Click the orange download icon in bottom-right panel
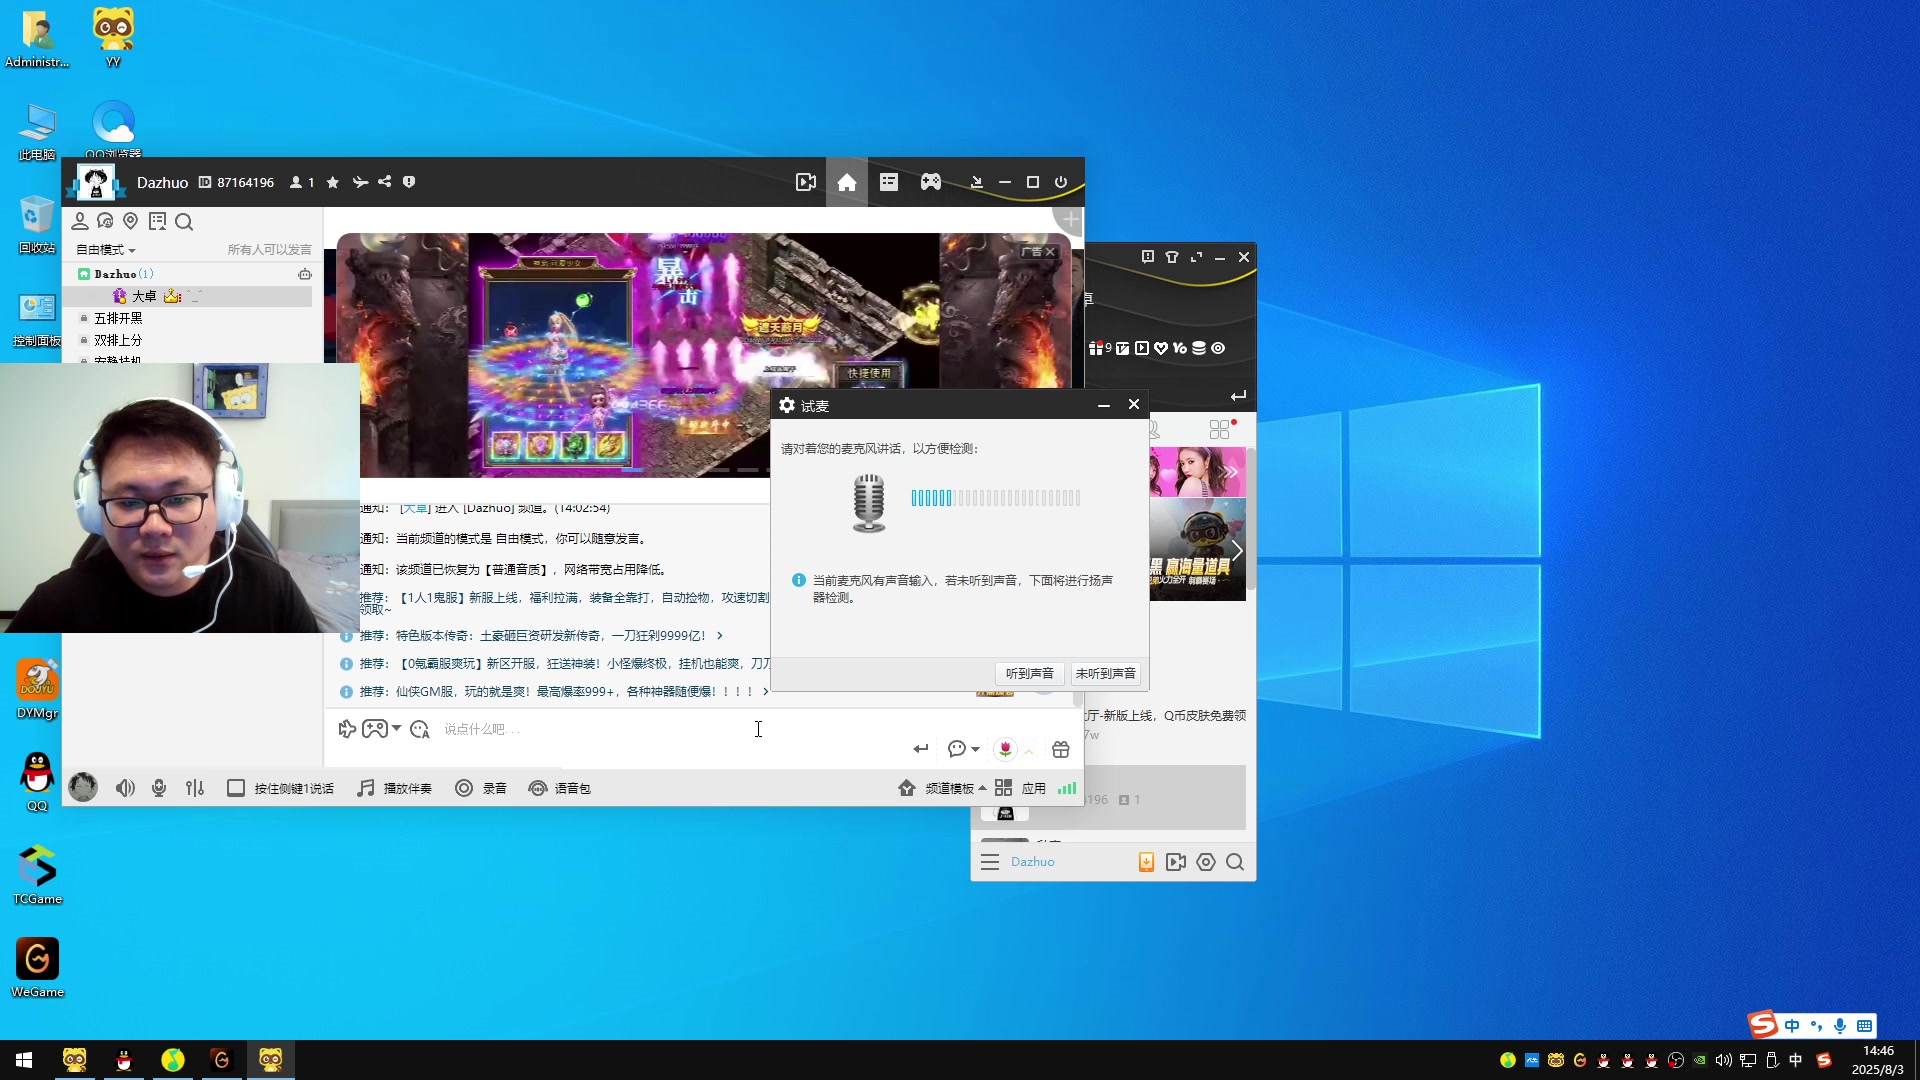This screenshot has width=1920, height=1080. [1146, 862]
